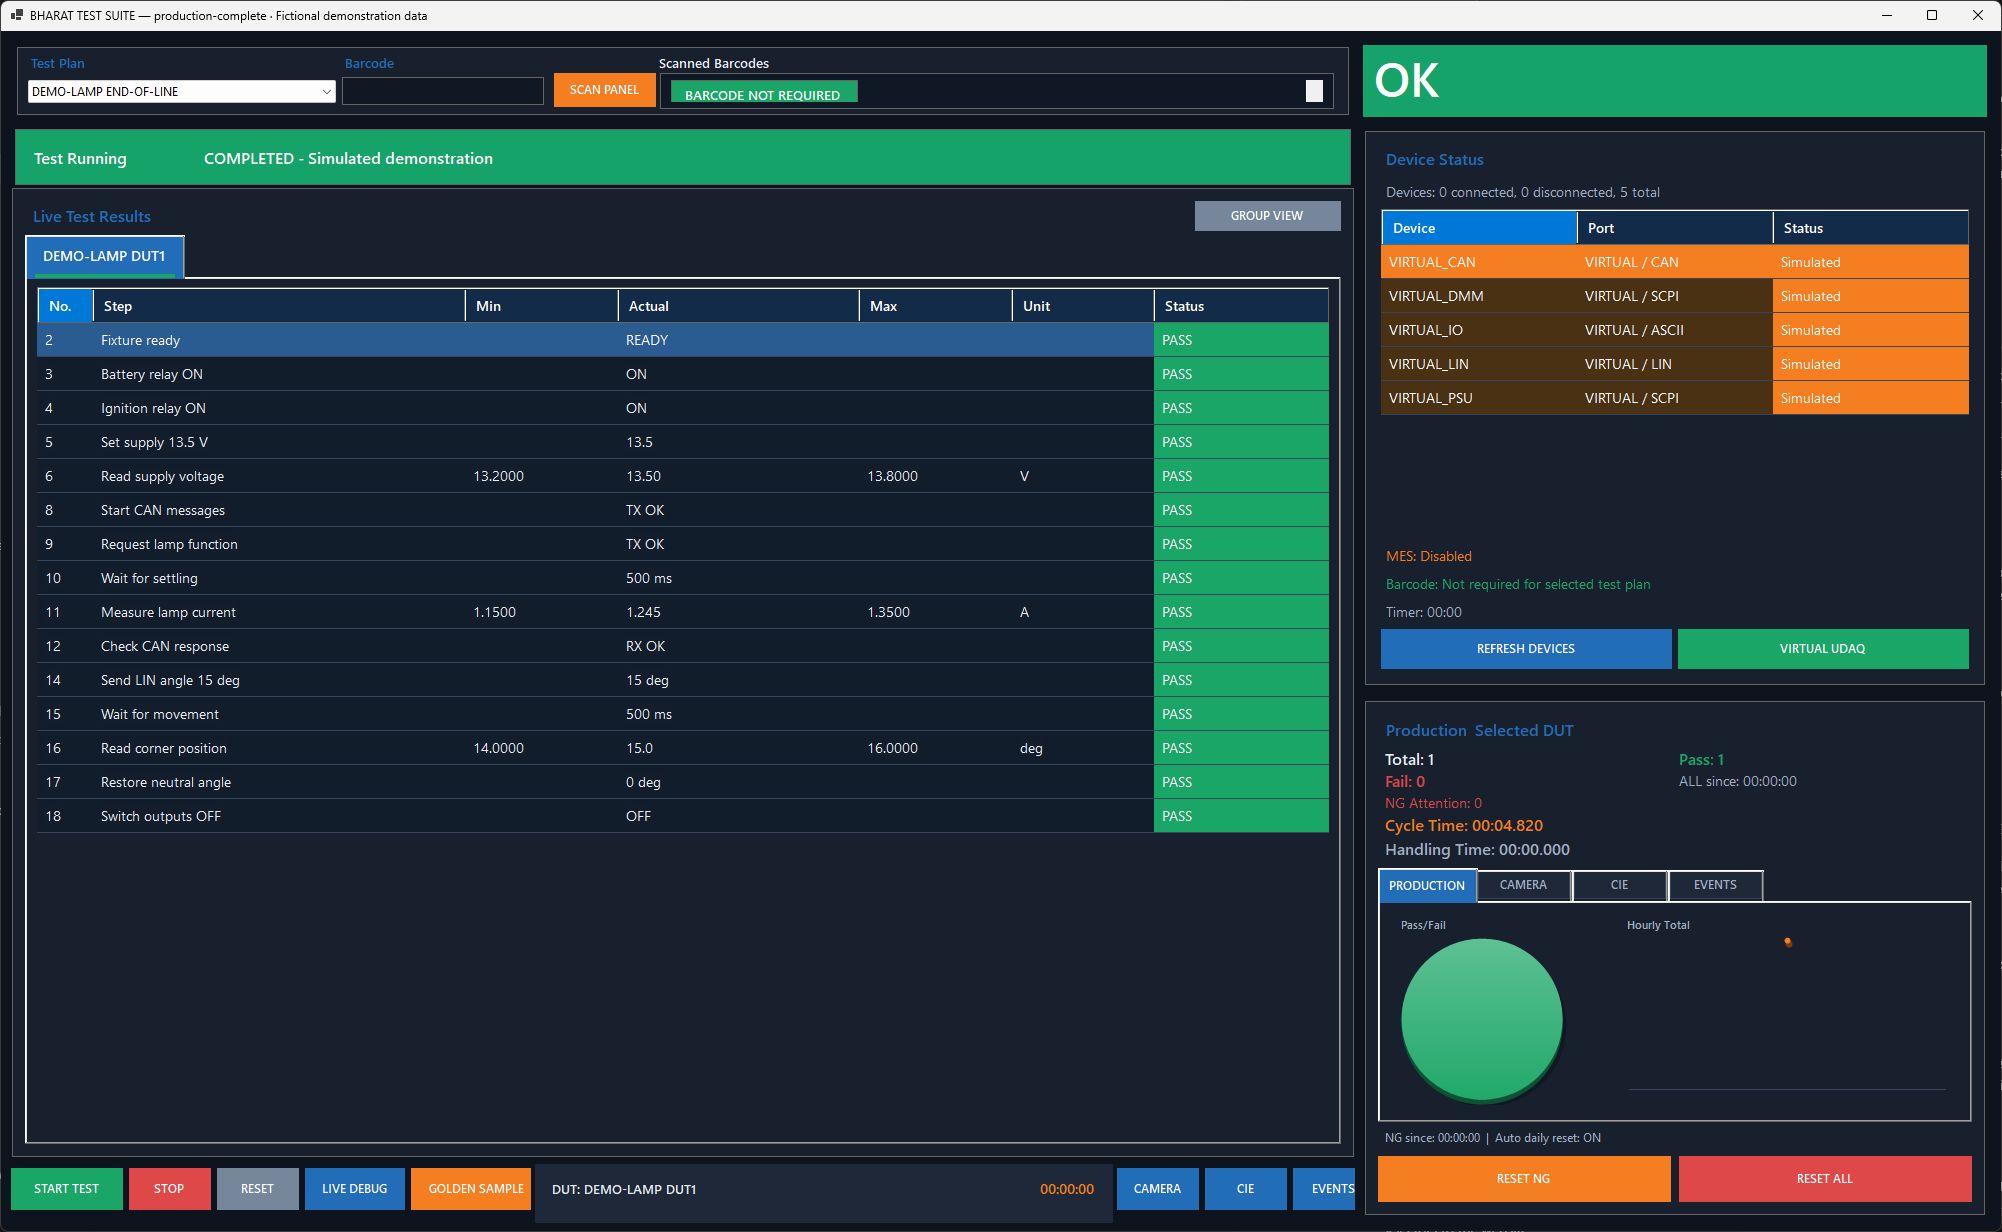Screen dimensions: 2002x1232
Task: Open VIRTUAL UDAQ
Action: tap(1823, 649)
